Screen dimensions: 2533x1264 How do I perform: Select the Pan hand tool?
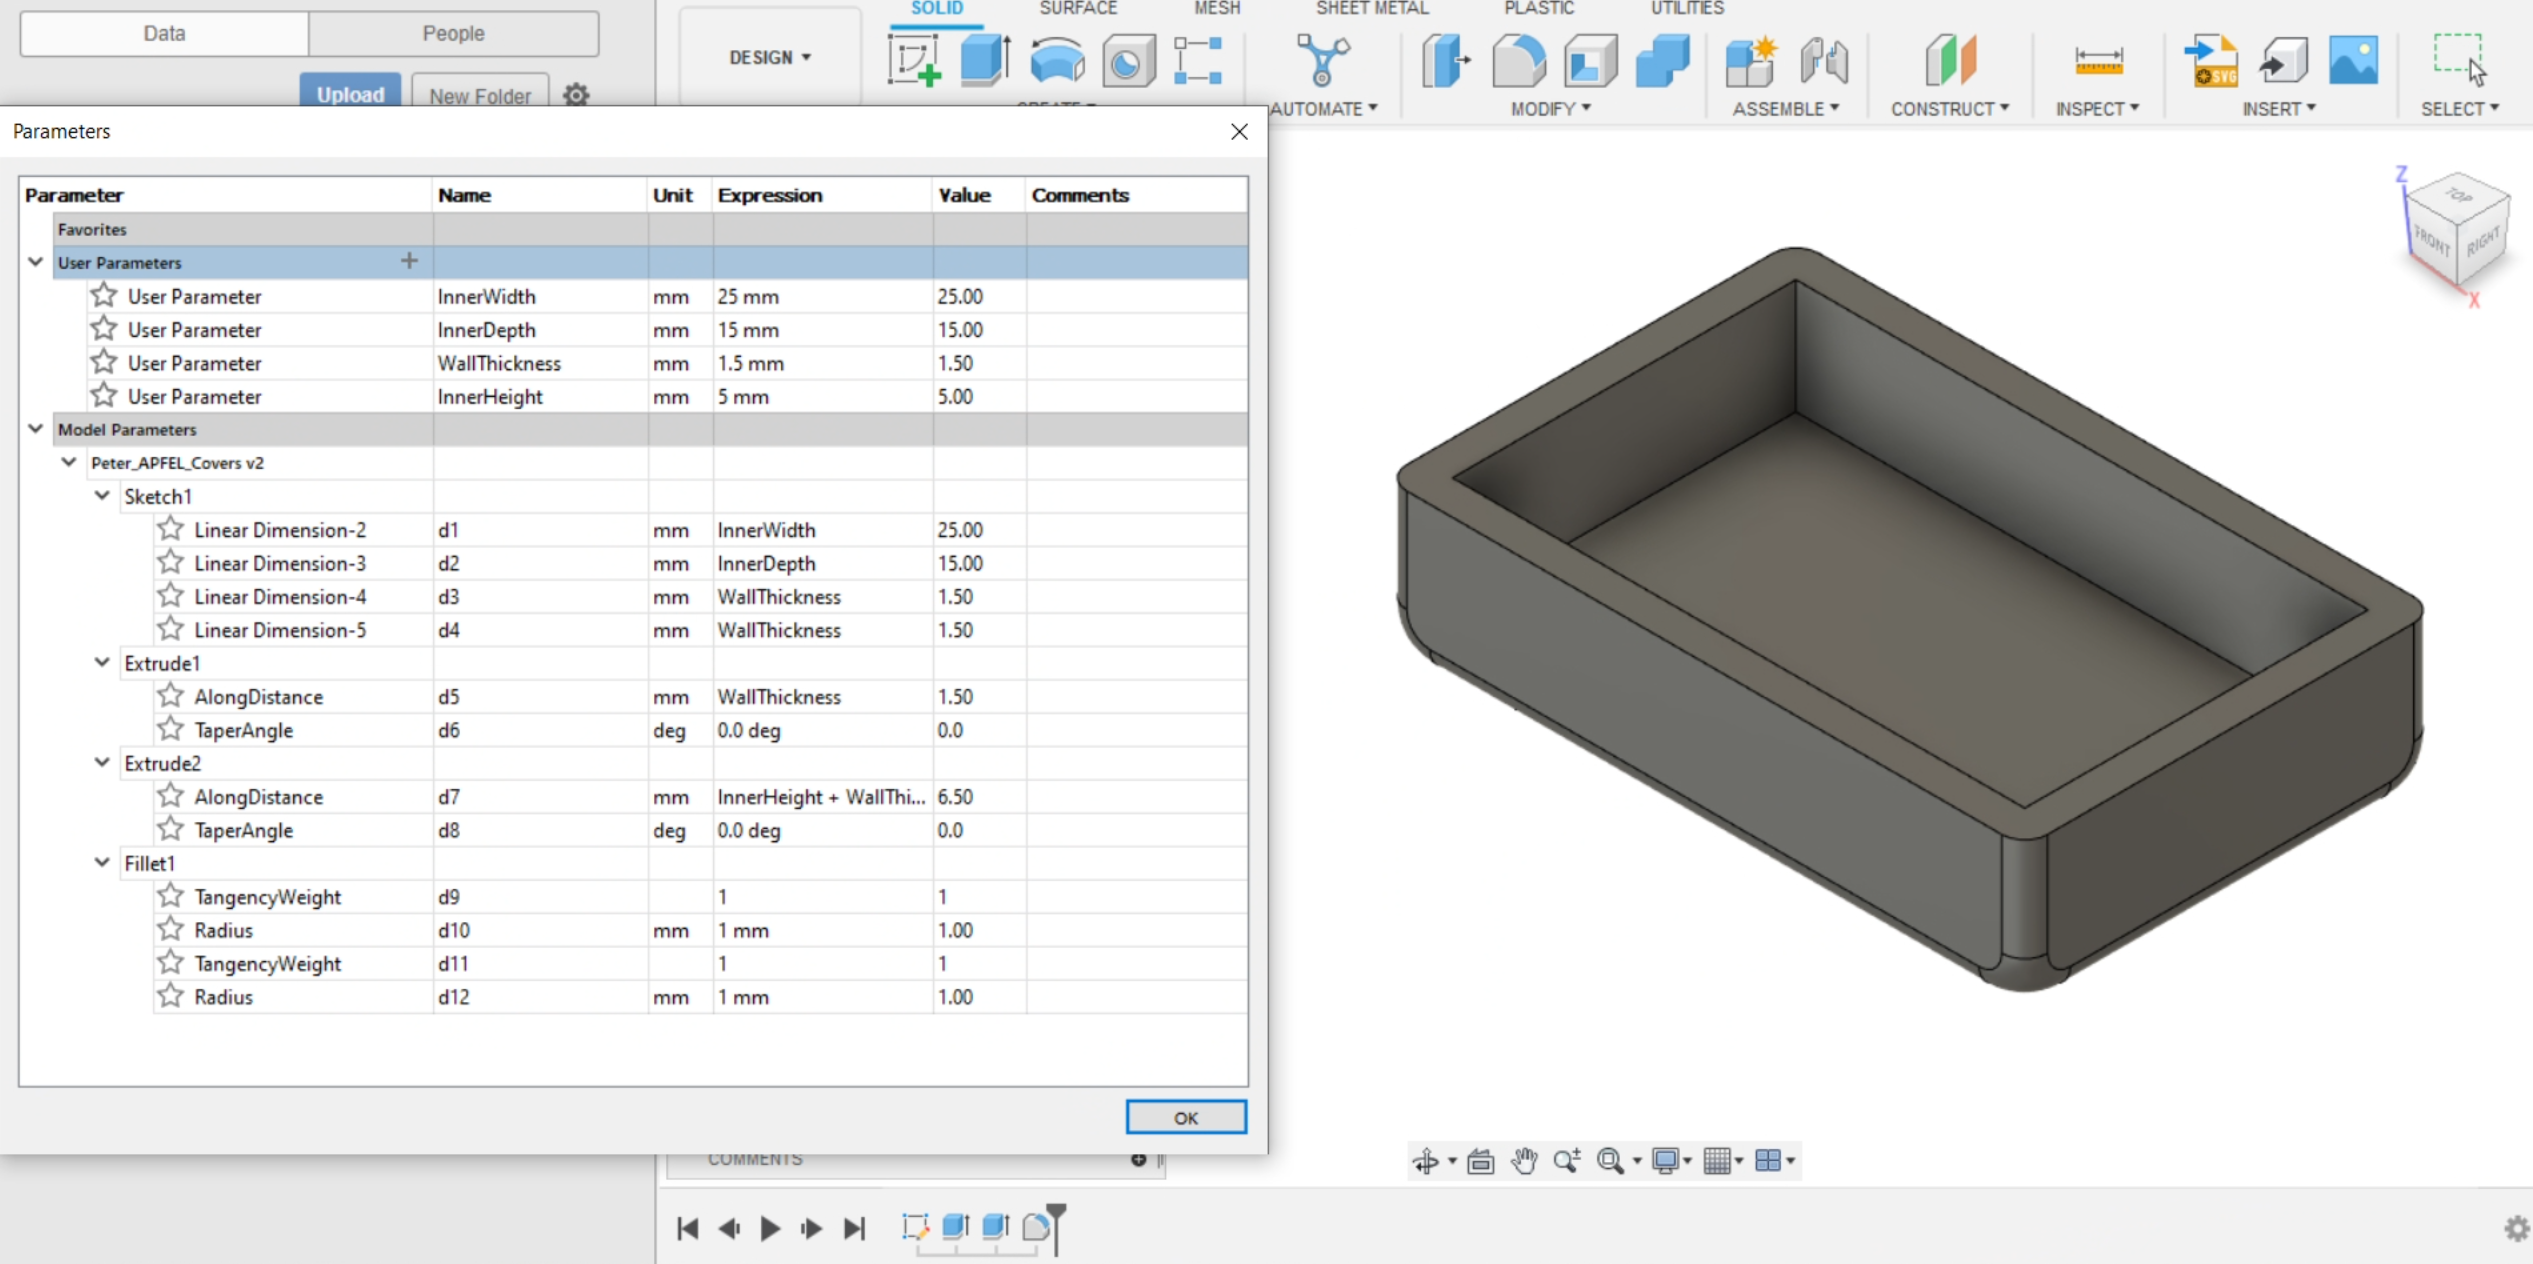click(1524, 1160)
